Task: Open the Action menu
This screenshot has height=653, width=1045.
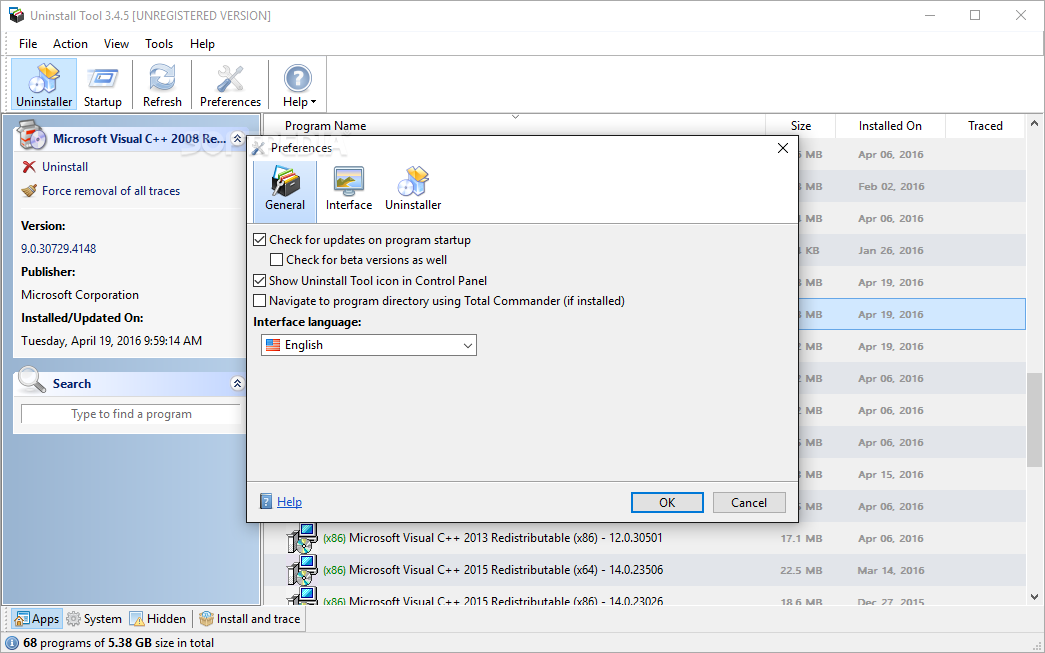Action: point(70,44)
